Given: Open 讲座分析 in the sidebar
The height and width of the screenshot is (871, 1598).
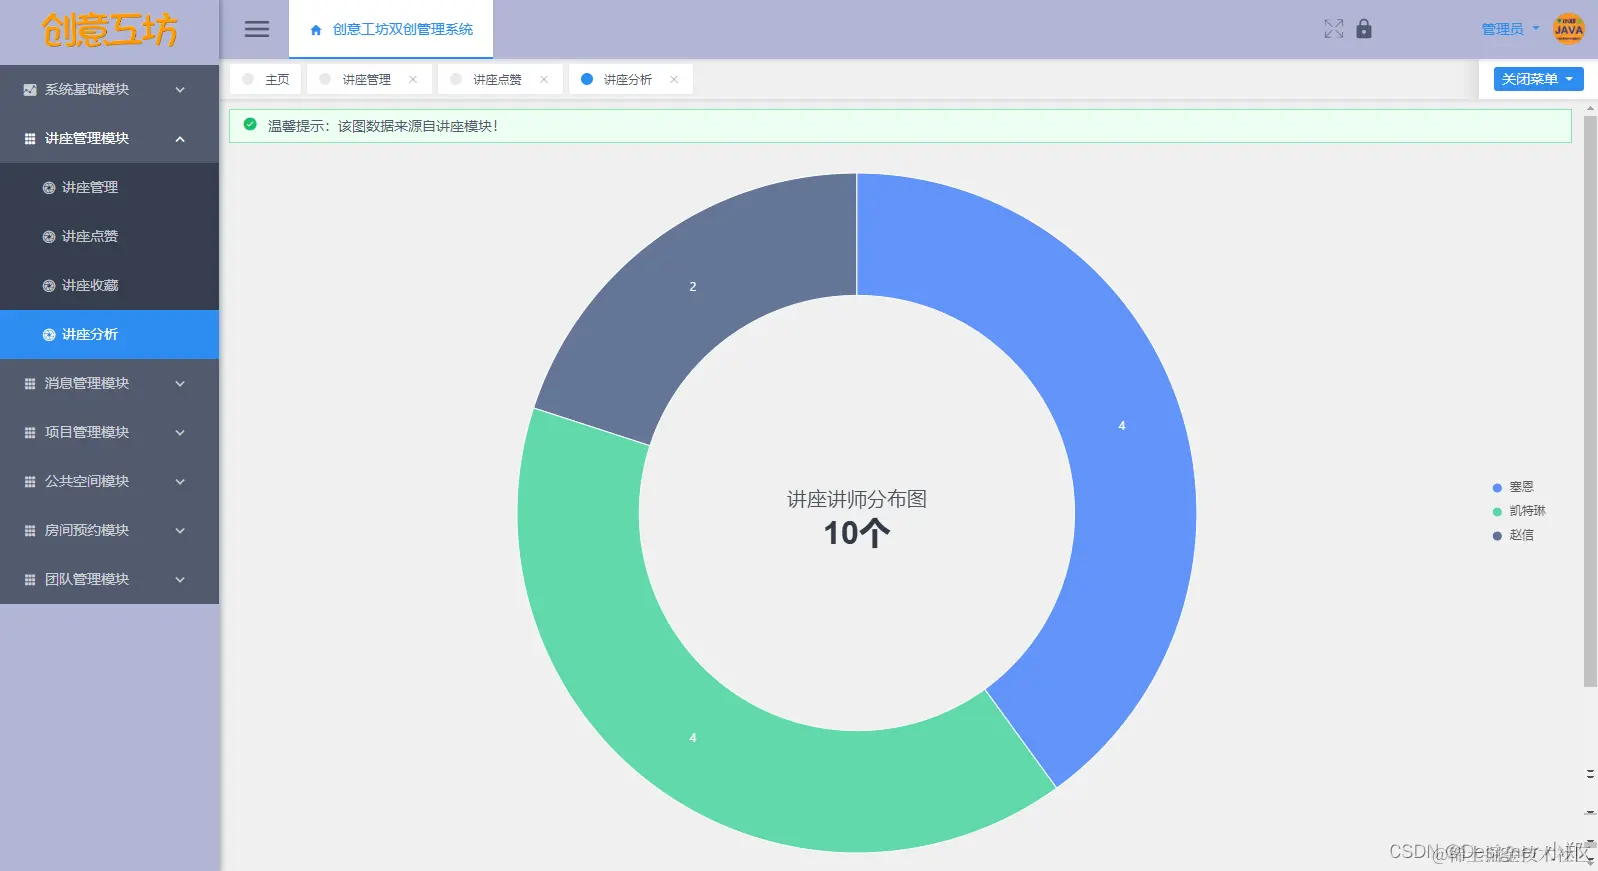Looking at the screenshot, I should click(109, 334).
